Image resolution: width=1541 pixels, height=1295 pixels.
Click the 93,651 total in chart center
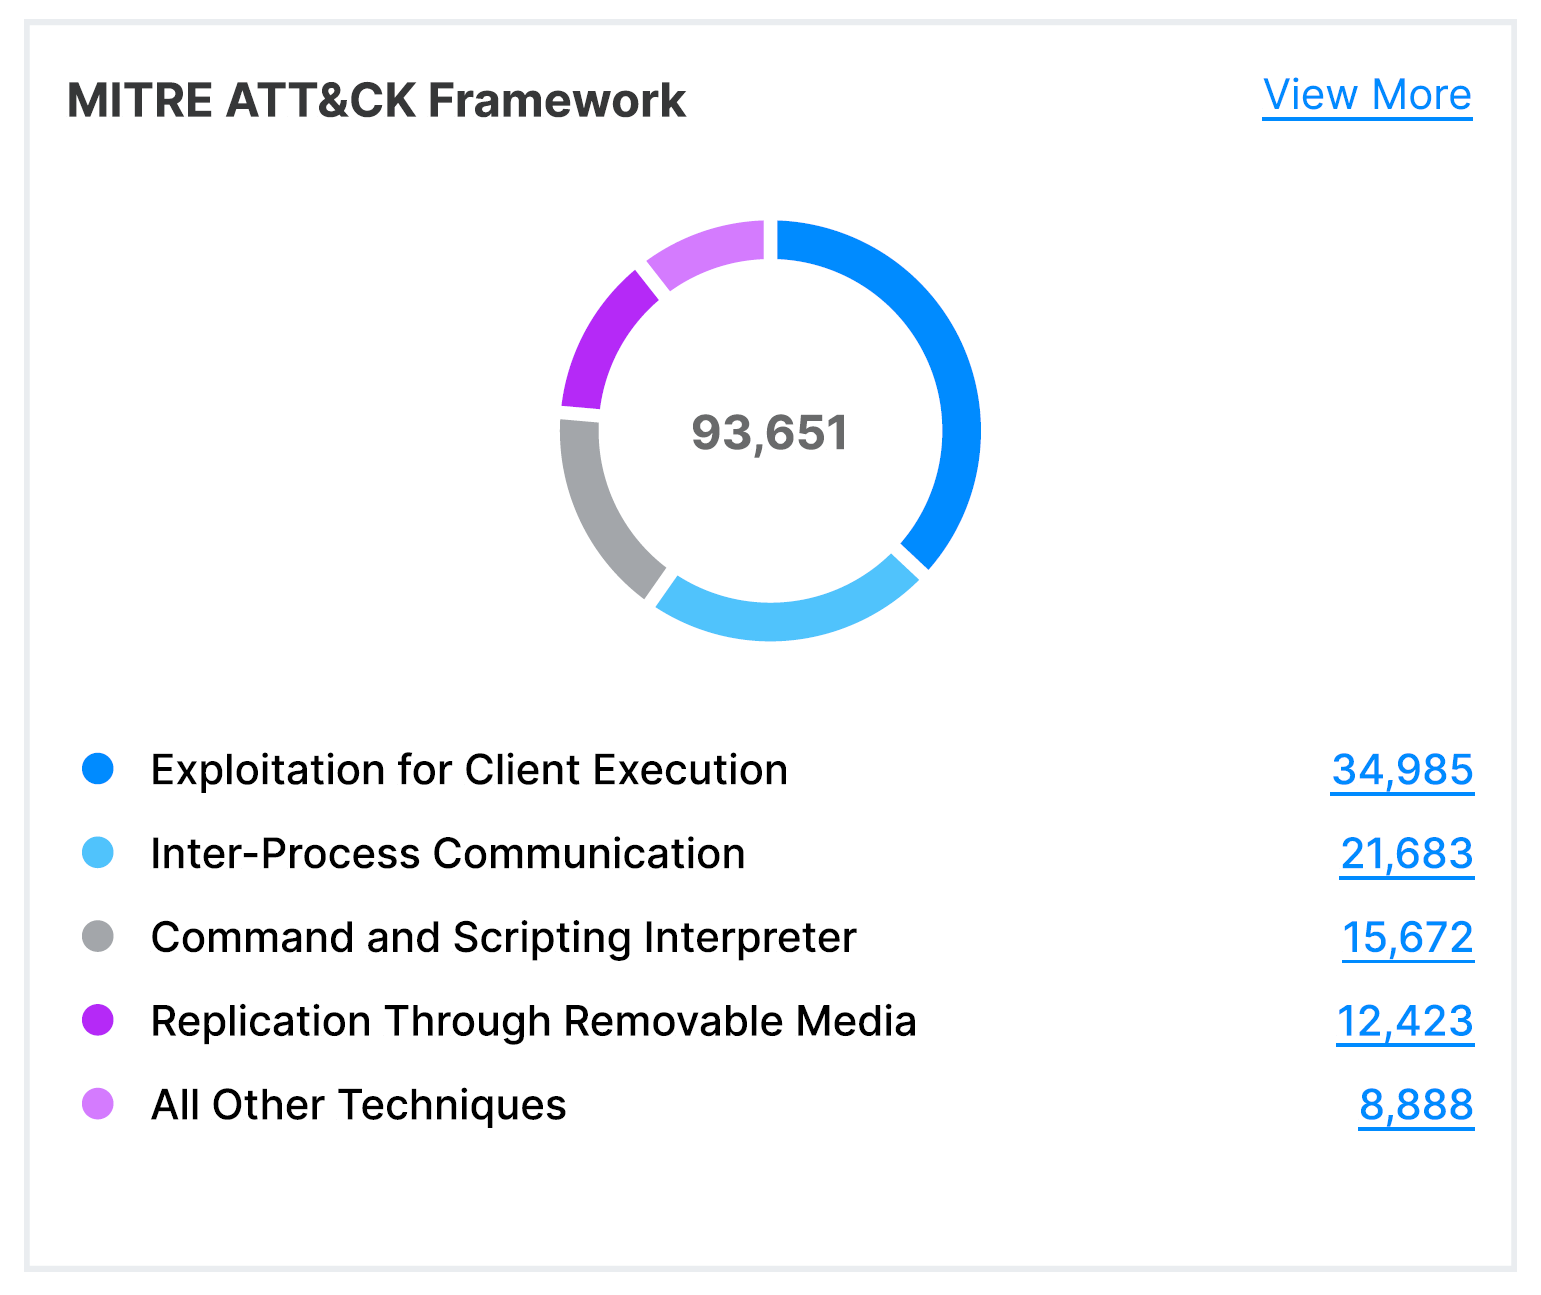(770, 433)
